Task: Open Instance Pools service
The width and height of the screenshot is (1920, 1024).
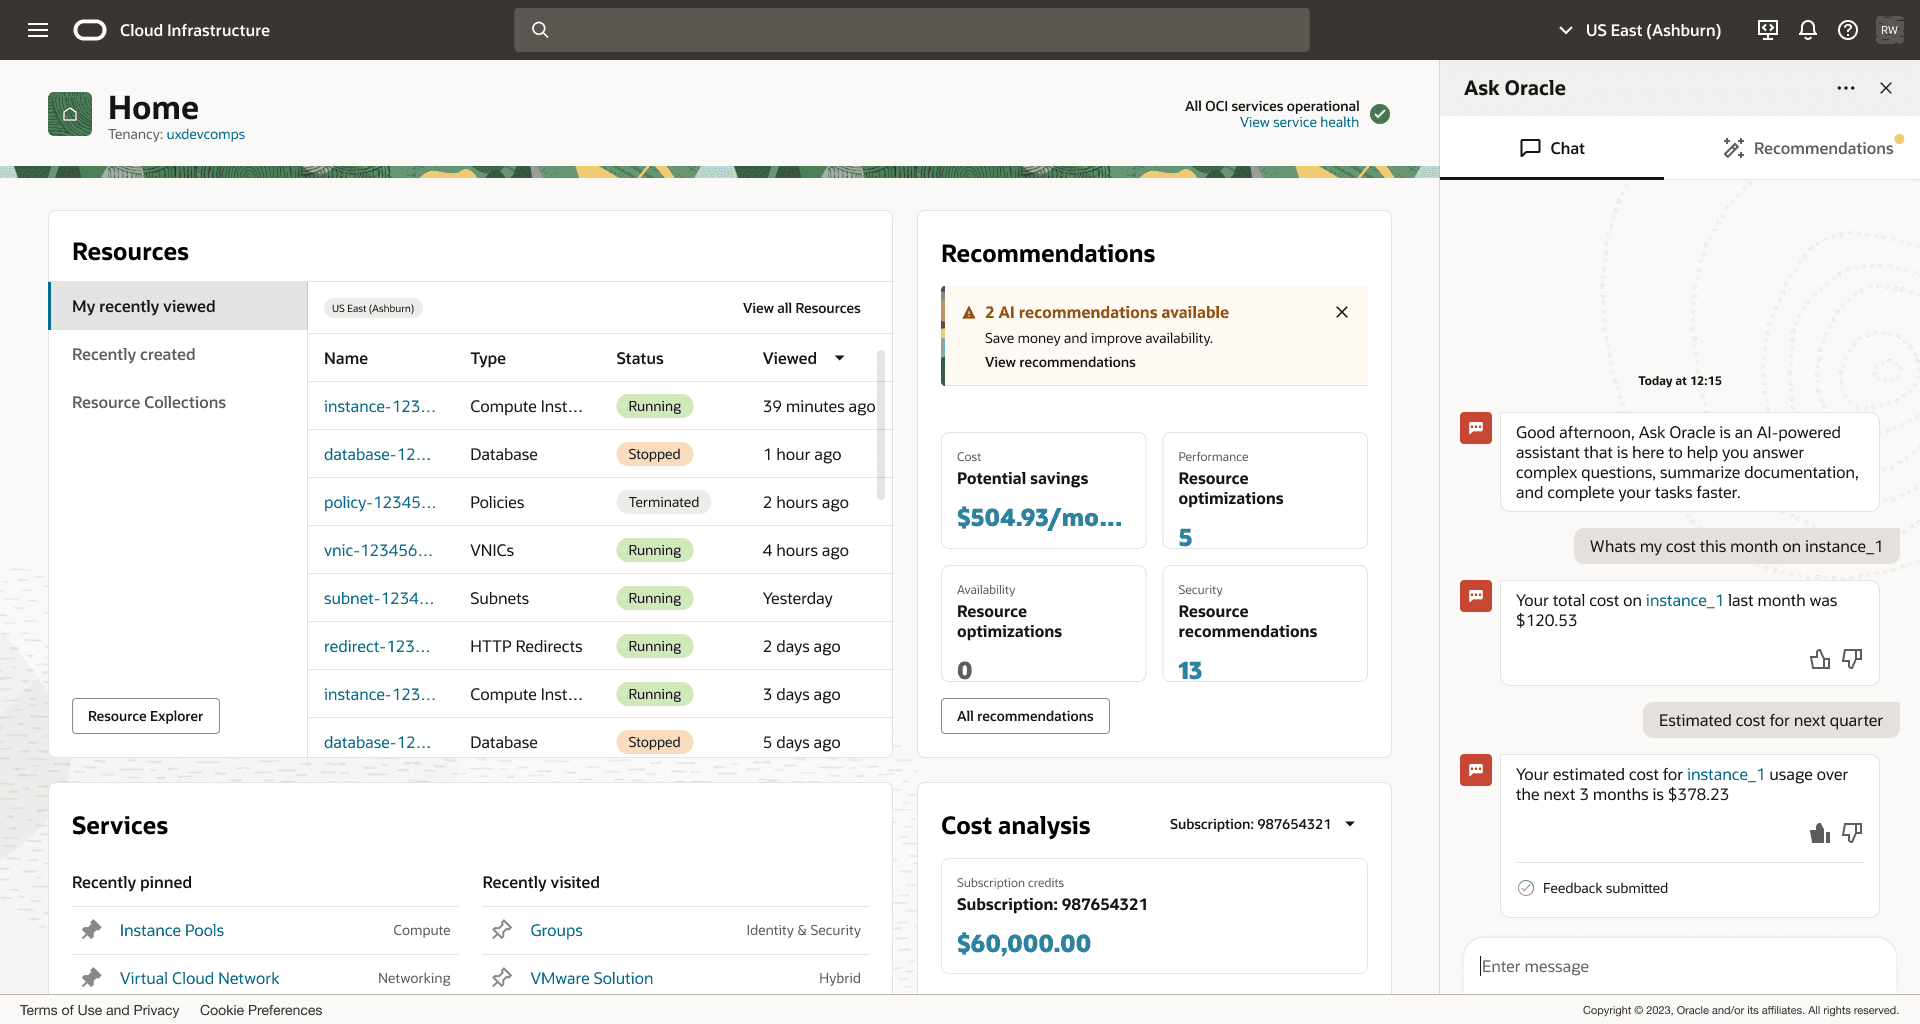Action: point(172,930)
